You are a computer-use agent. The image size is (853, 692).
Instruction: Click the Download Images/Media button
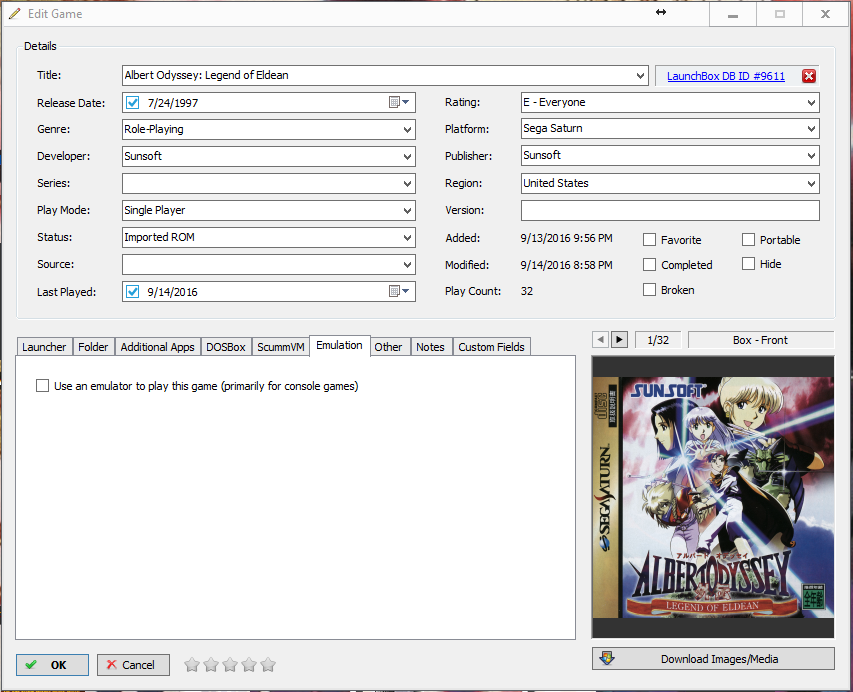click(x=713, y=659)
